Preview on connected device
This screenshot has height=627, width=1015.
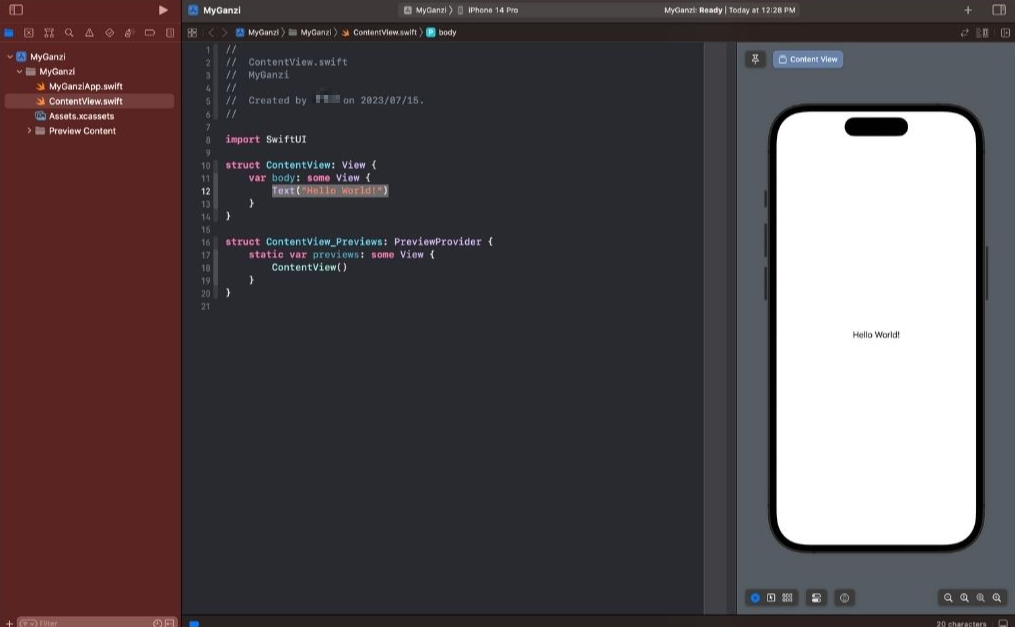844,598
